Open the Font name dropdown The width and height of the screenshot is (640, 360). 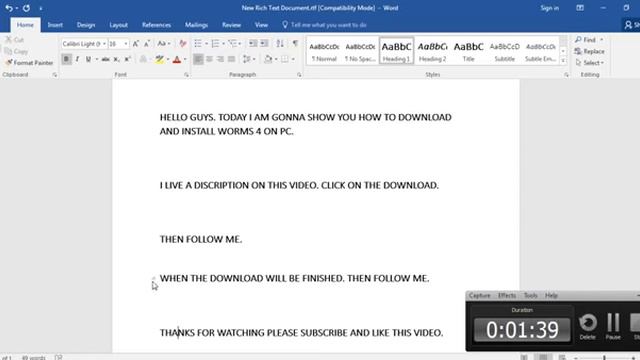[104, 44]
